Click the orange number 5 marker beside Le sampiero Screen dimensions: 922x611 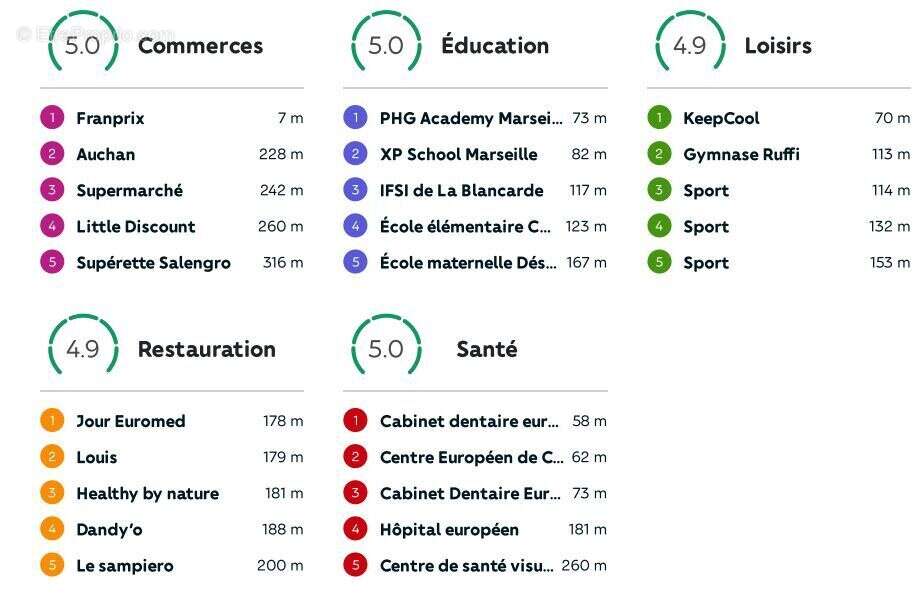point(51,565)
